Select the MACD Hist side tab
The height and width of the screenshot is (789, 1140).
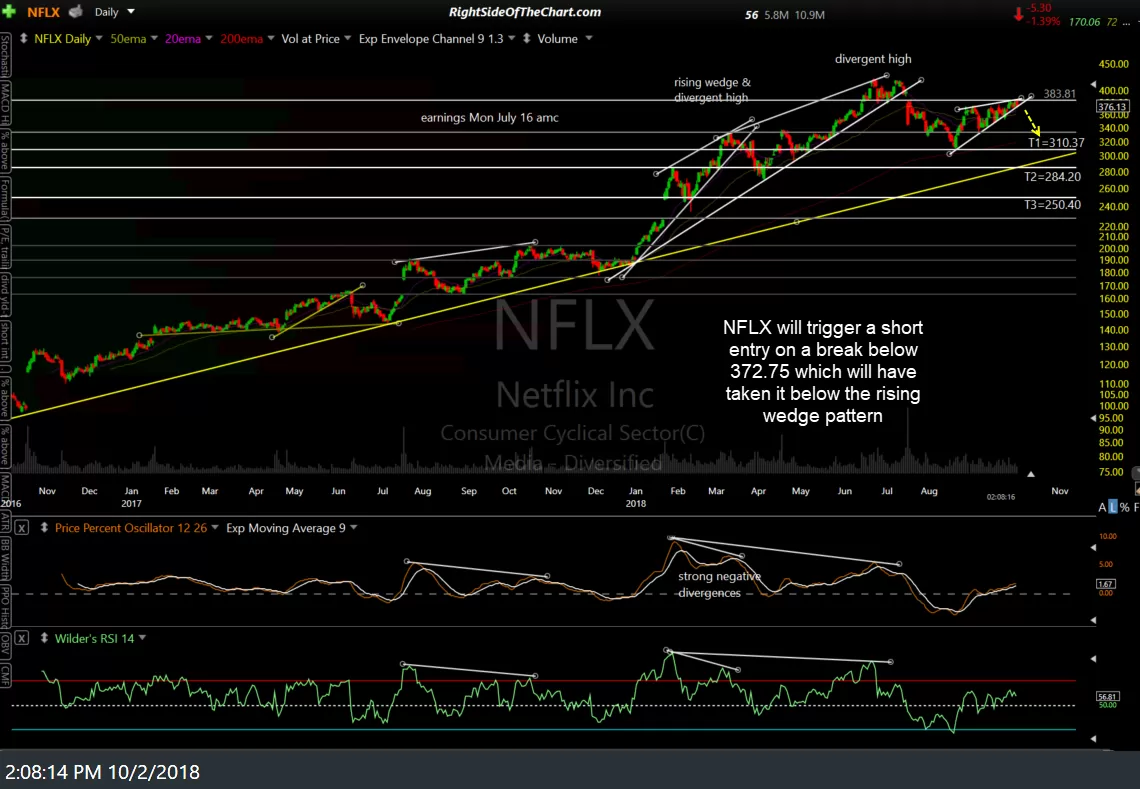(x=5, y=105)
